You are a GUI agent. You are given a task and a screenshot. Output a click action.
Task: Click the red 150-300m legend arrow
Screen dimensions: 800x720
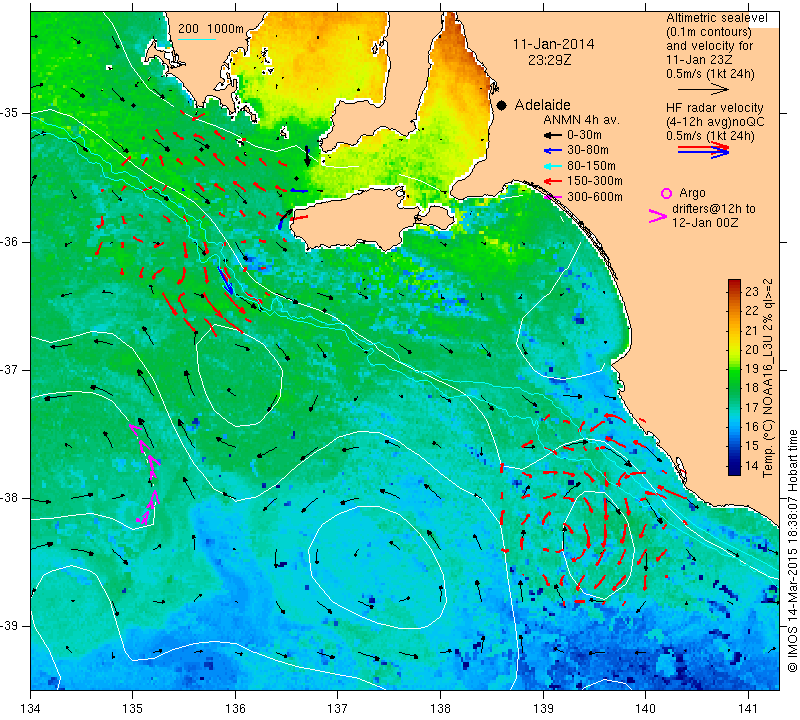click(552, 181)
